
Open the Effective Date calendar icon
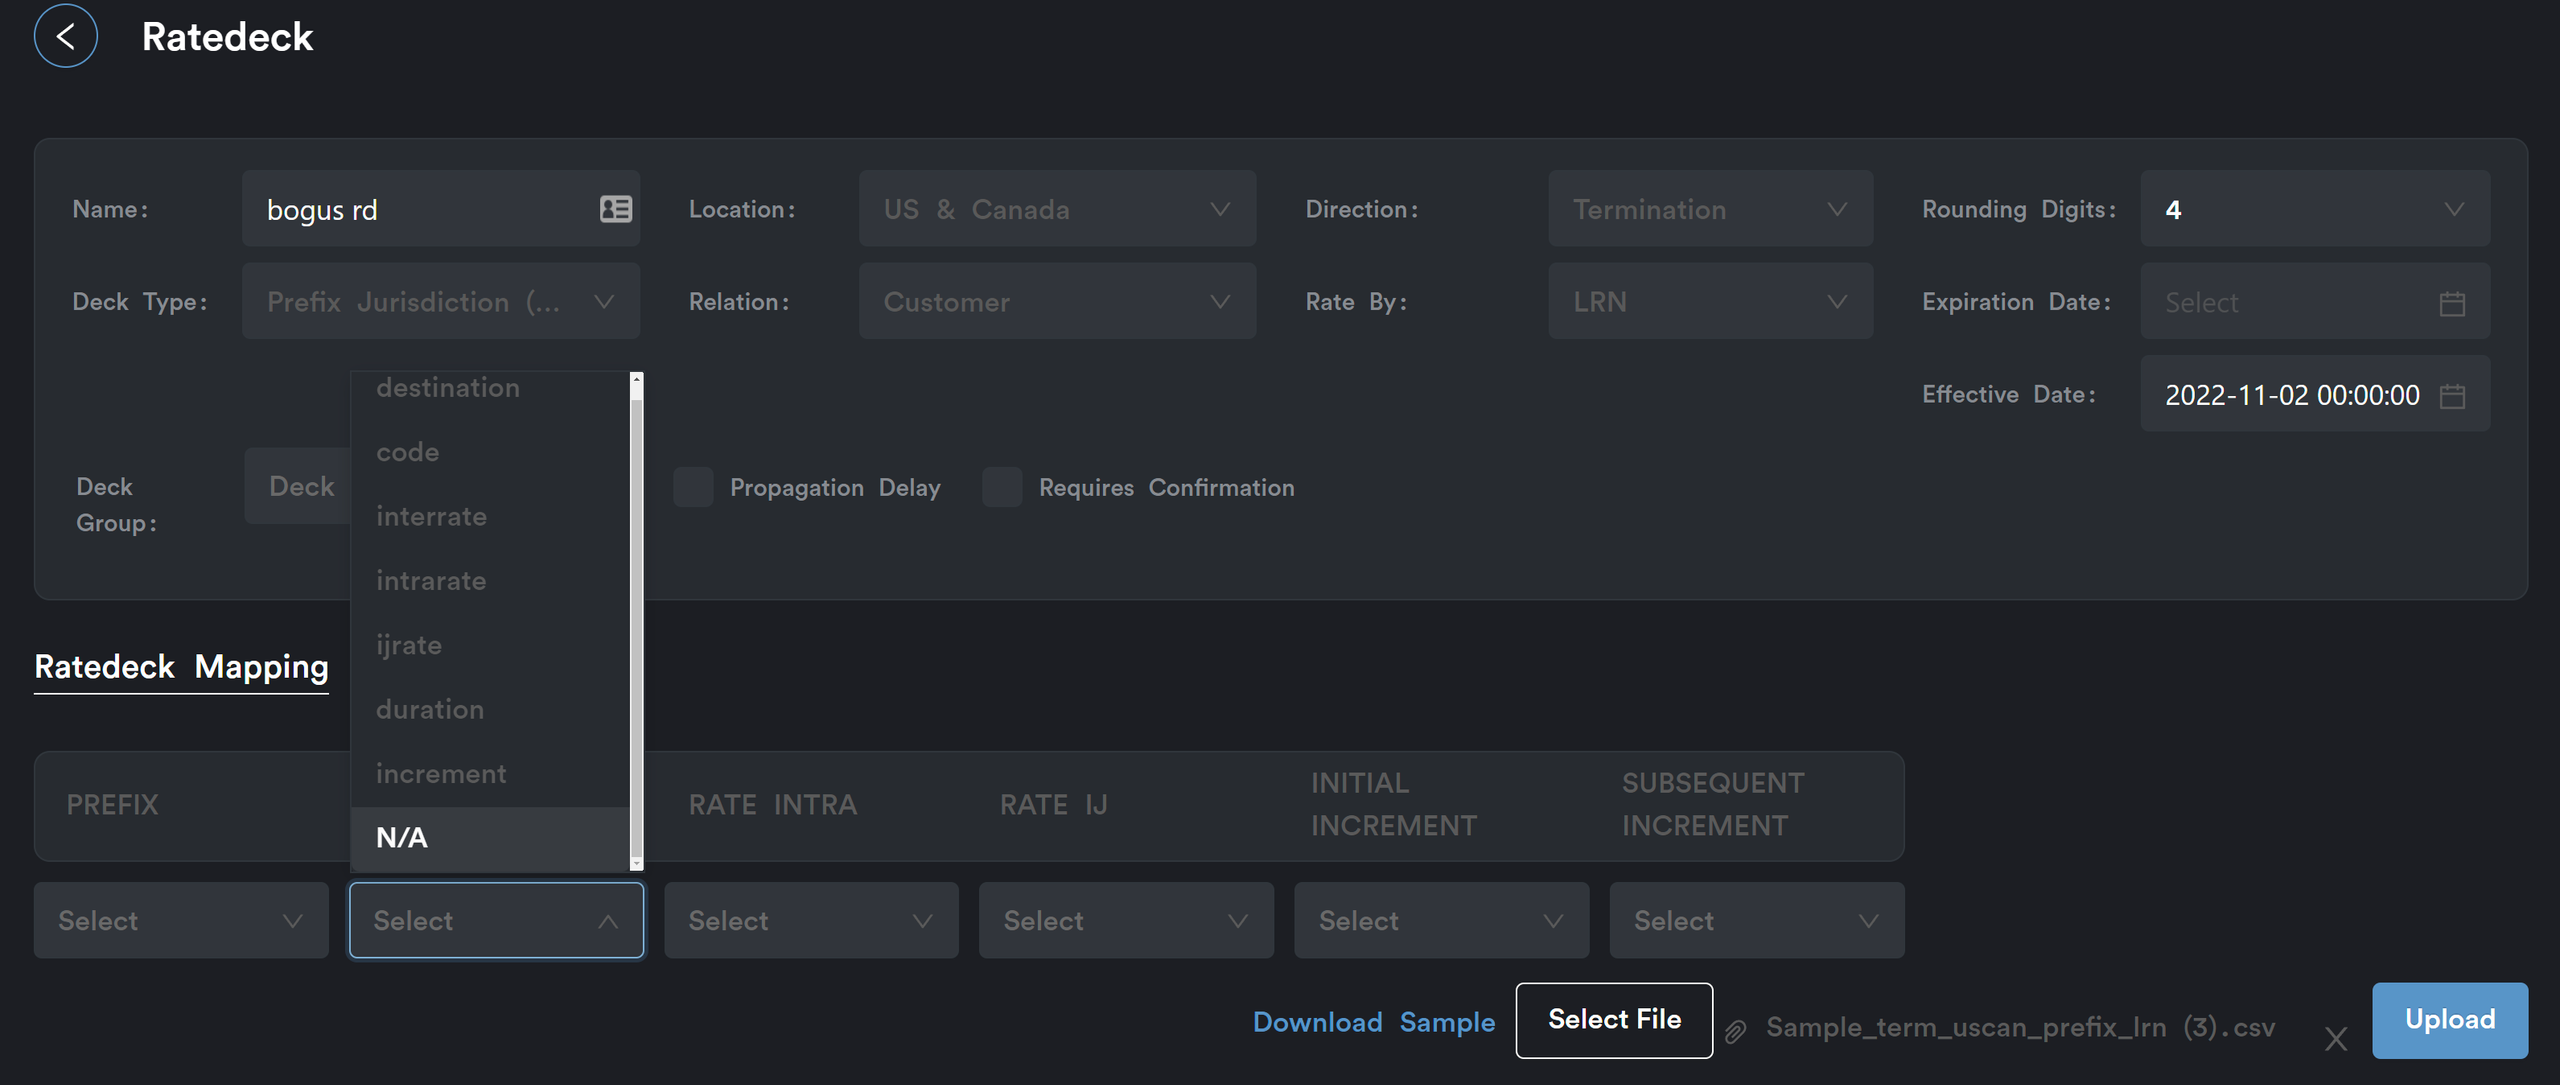pyautogui.click(x=2451, y=396)
